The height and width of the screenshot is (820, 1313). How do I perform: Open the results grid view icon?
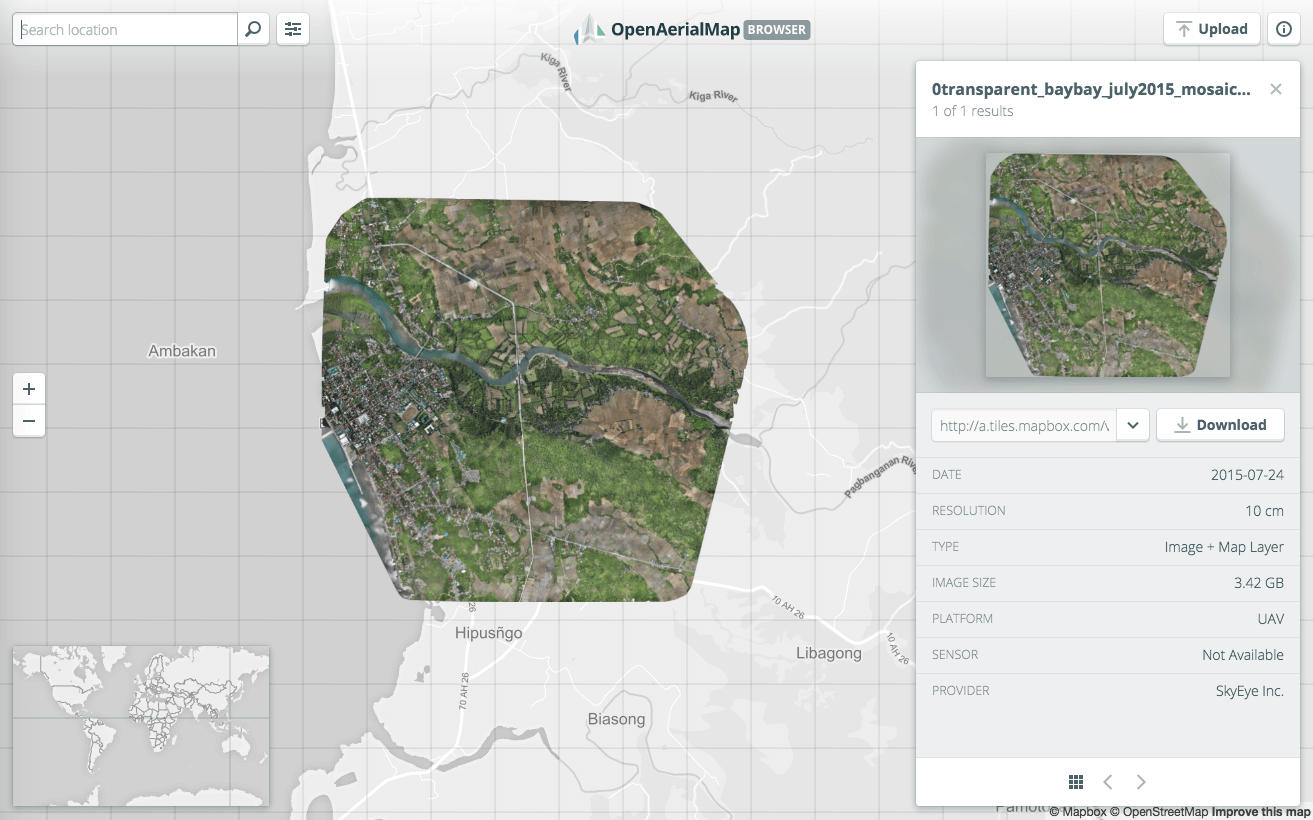pos(1076,781)
